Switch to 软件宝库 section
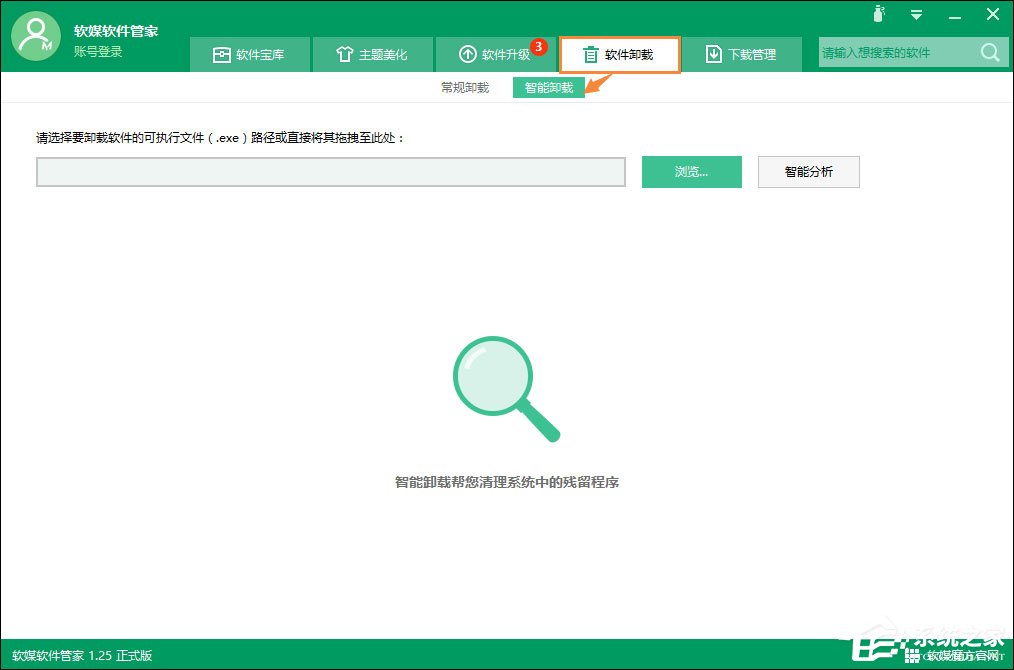 249,54
